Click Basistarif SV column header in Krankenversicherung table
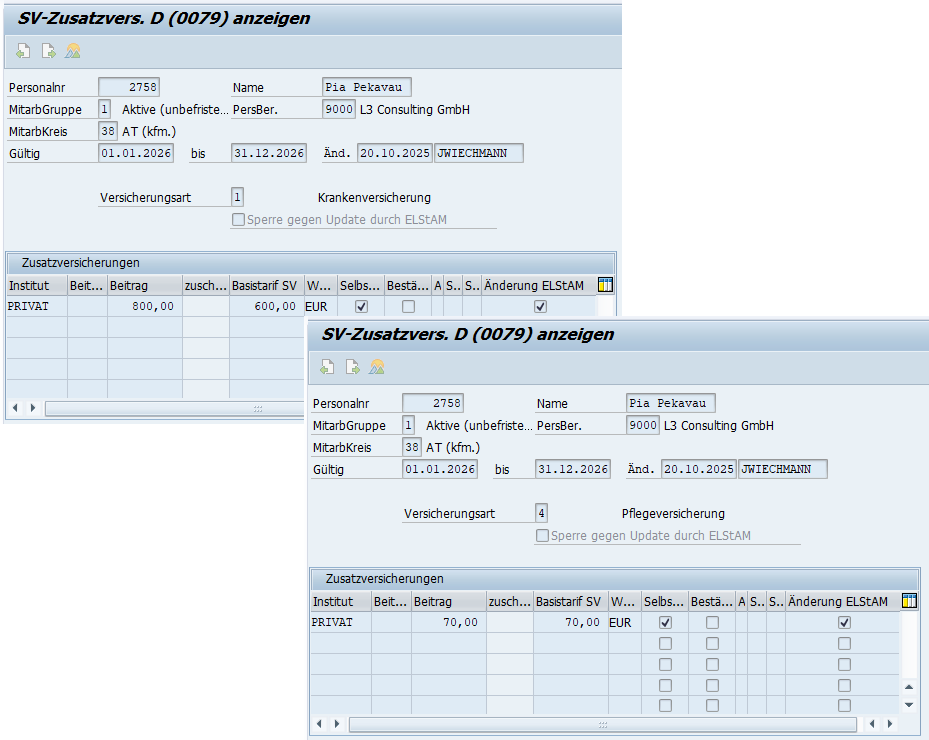Viewport: 929px width, 740px height. [266, 286]
